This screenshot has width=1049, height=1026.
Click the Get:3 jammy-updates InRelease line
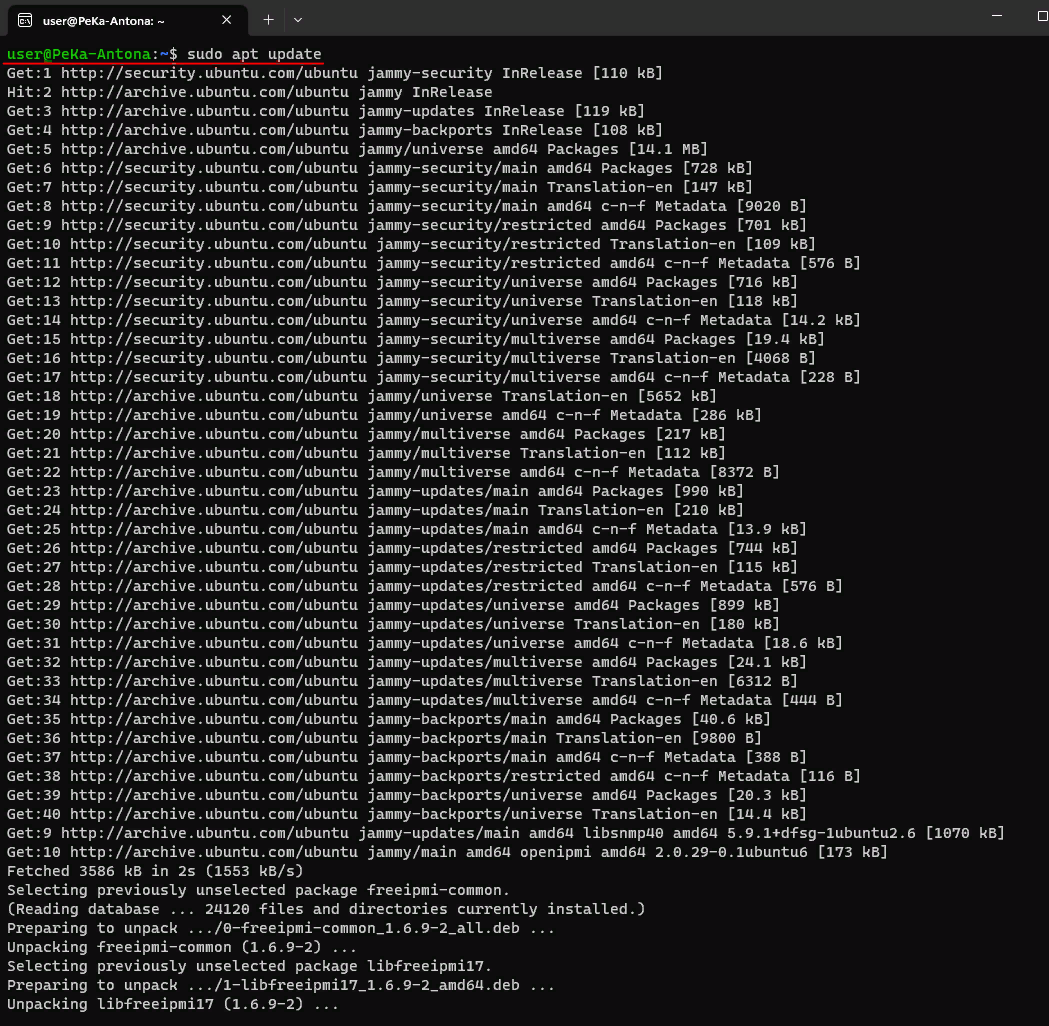click(326, 111)
